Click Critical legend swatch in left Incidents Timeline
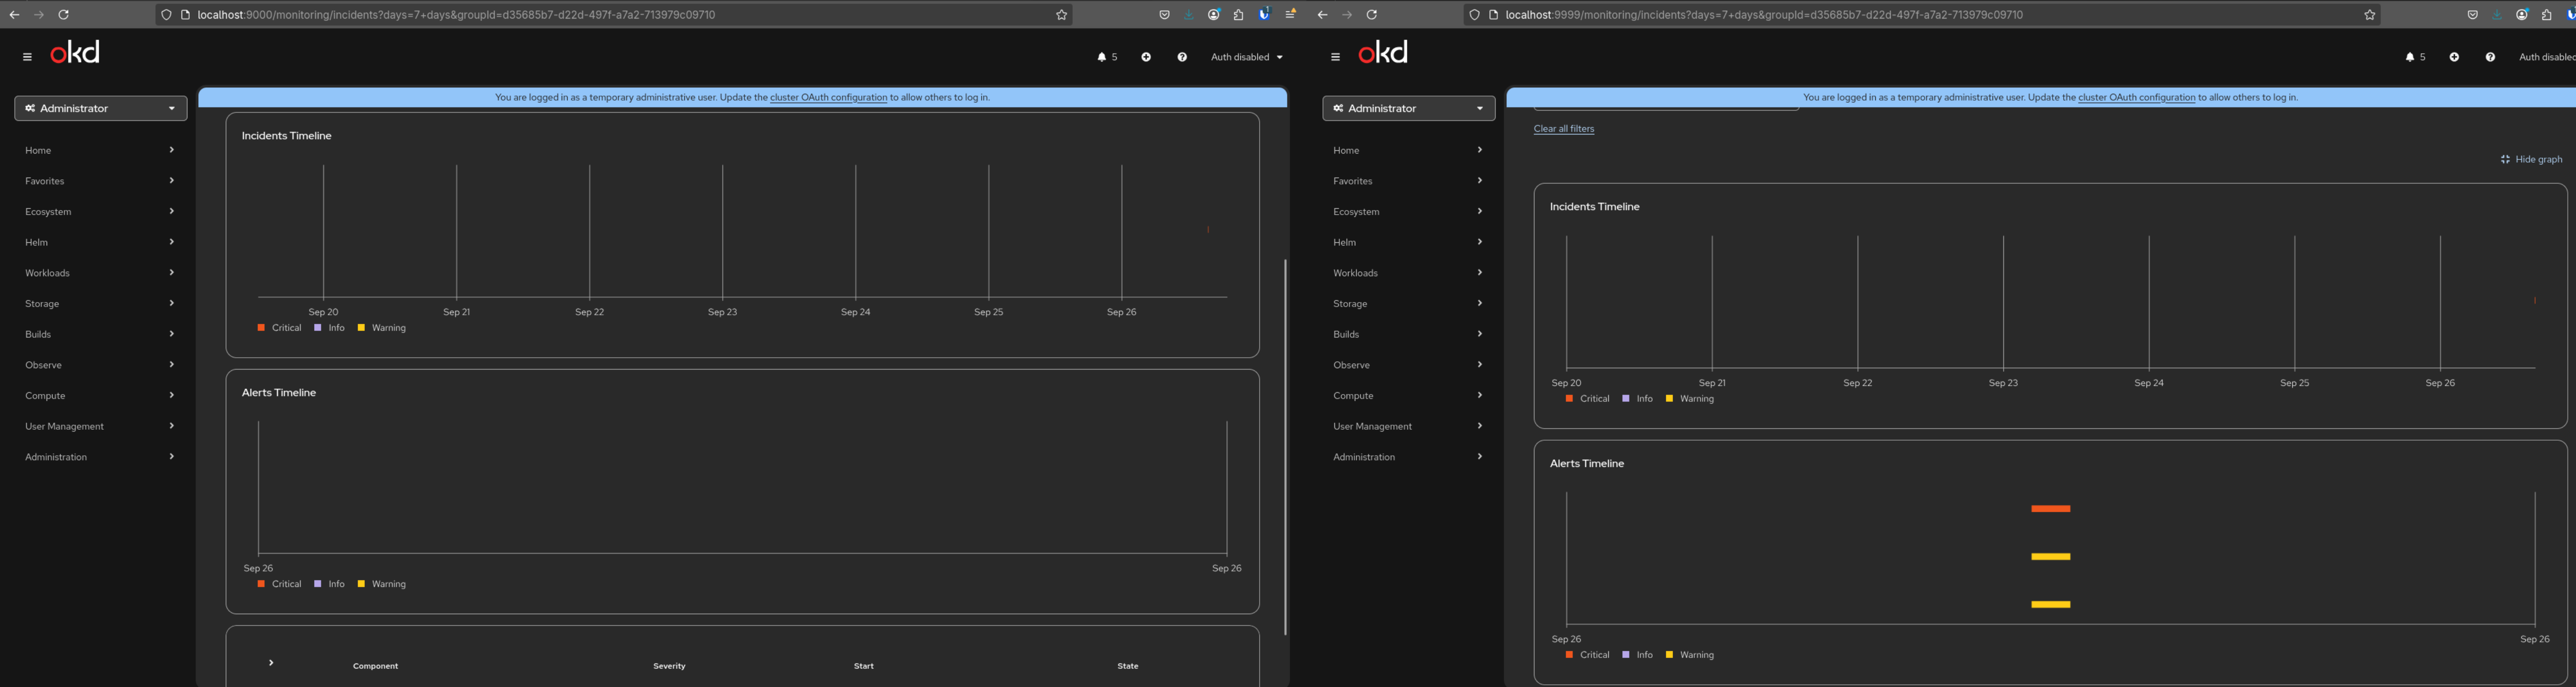The width and height of the screenshot is (2576, 687). tap(261, 328)
